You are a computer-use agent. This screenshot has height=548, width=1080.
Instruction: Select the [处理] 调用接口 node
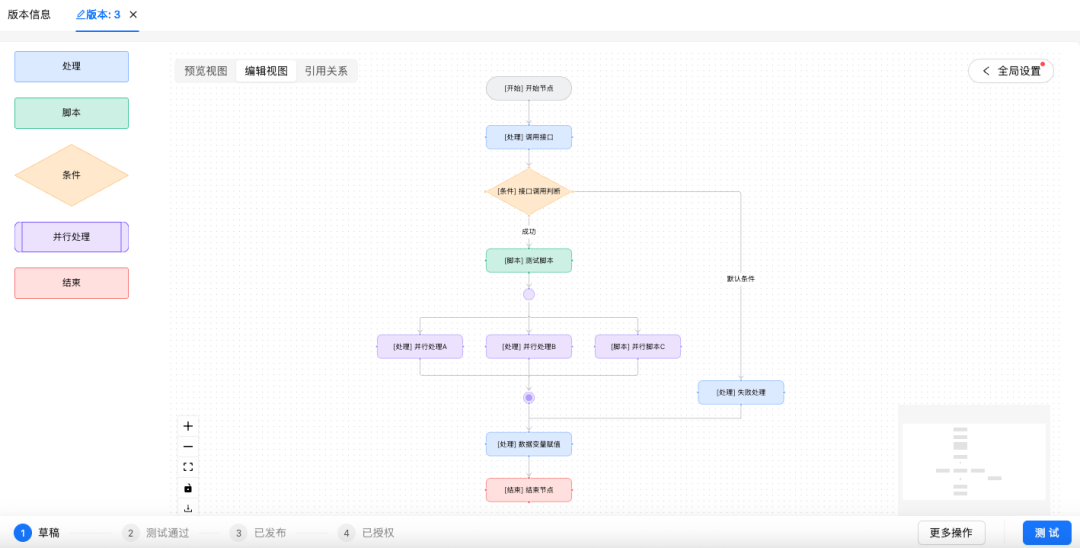[x=529, y=137]
